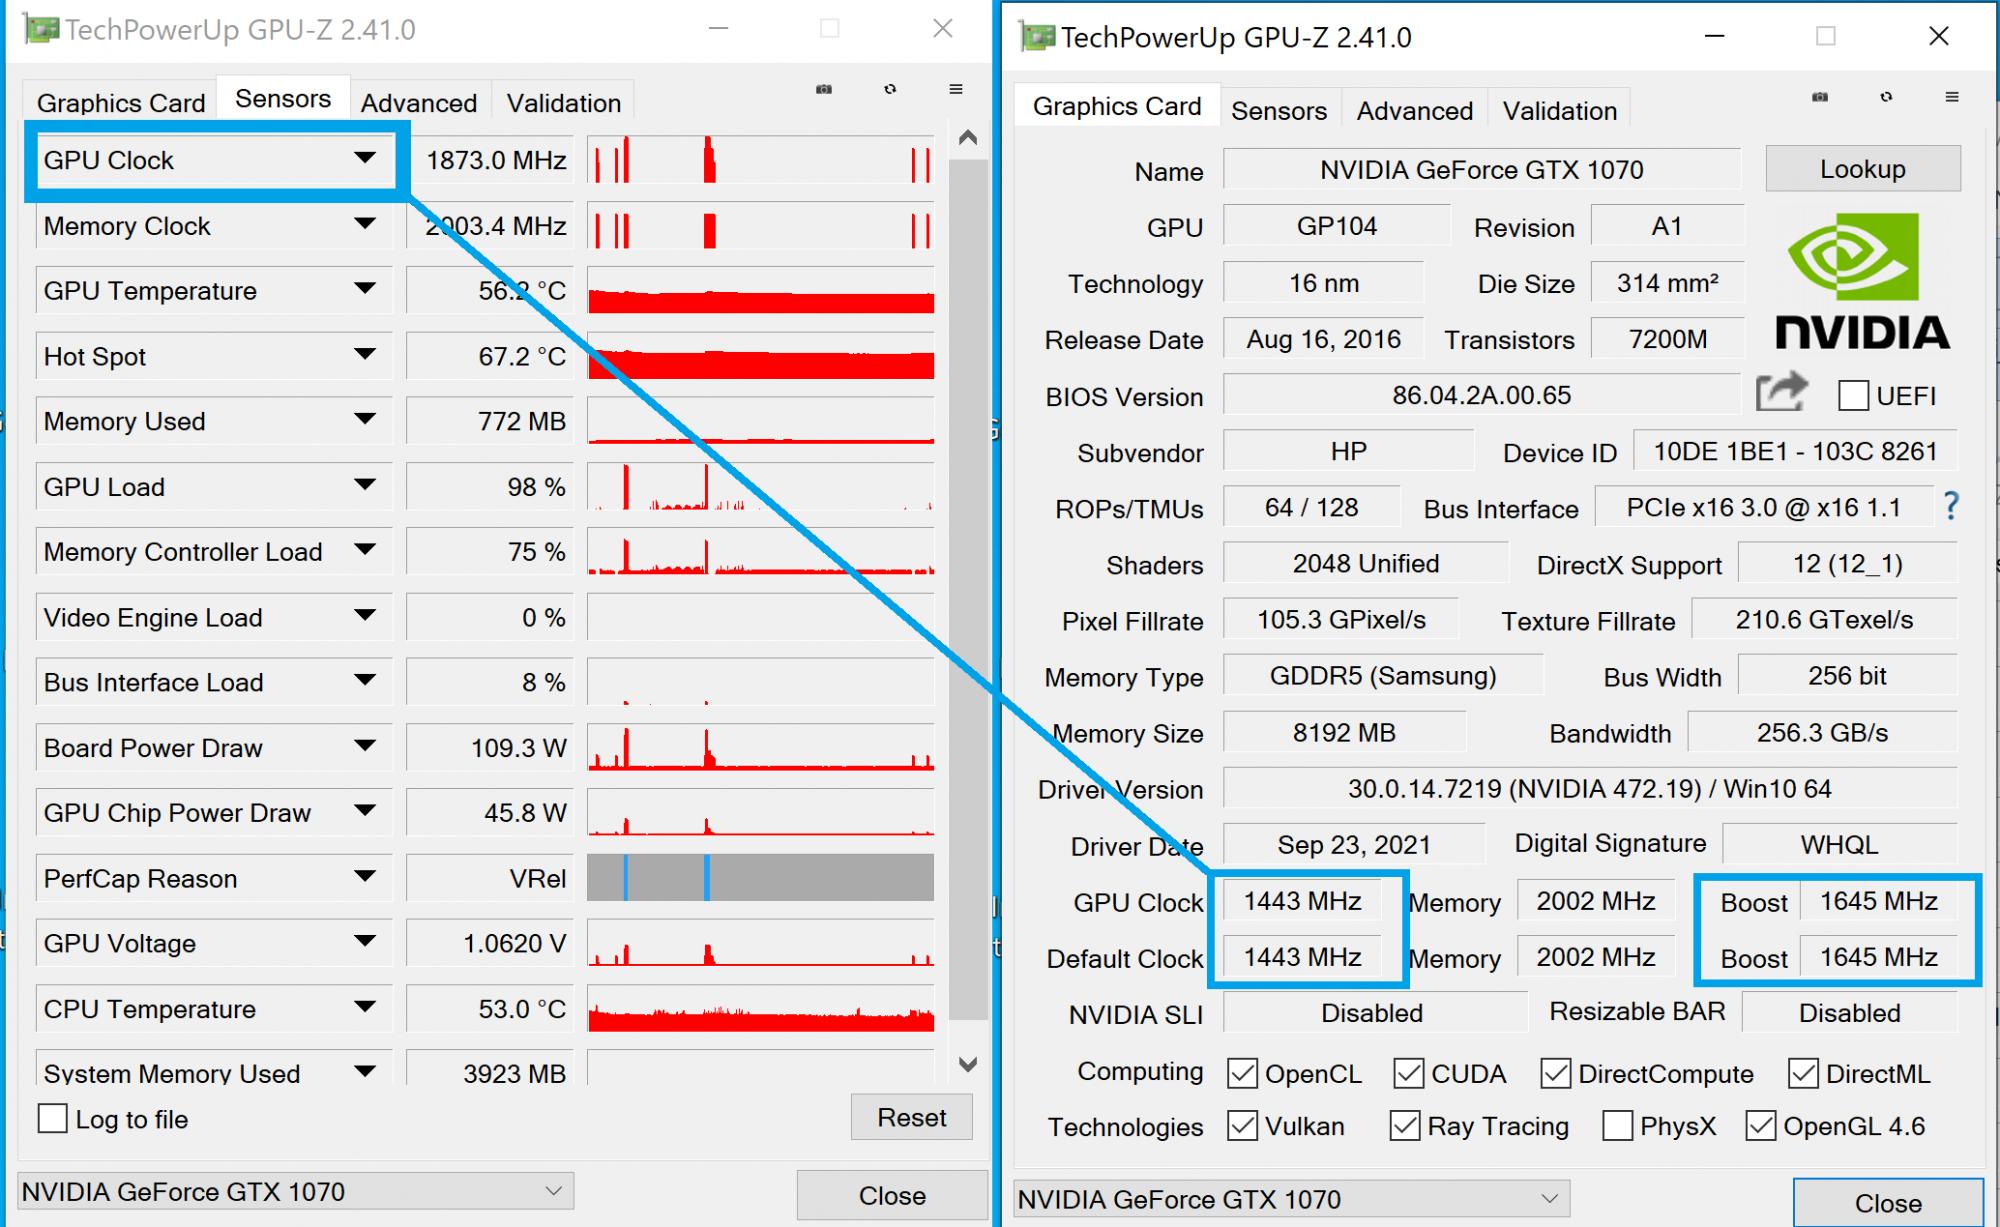
Task: Toggle the Ray Tracing checkbox
Action: click(1405, 1125)
